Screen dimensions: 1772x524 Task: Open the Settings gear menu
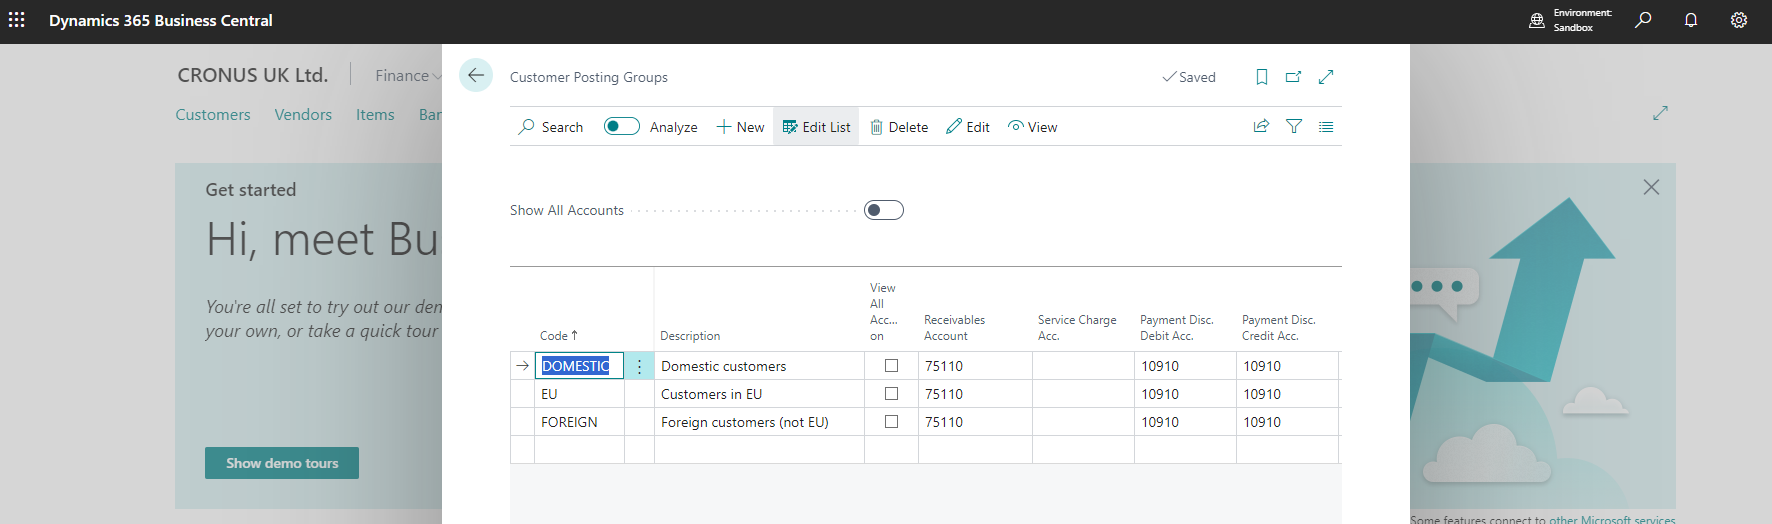pyautogui.click(x=1739, y=20)
